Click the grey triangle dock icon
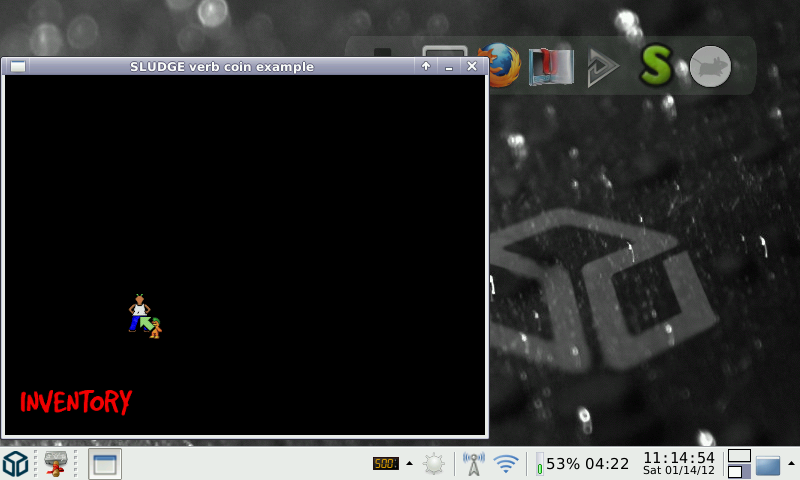800x480 pixels. (x=603, y=67)
